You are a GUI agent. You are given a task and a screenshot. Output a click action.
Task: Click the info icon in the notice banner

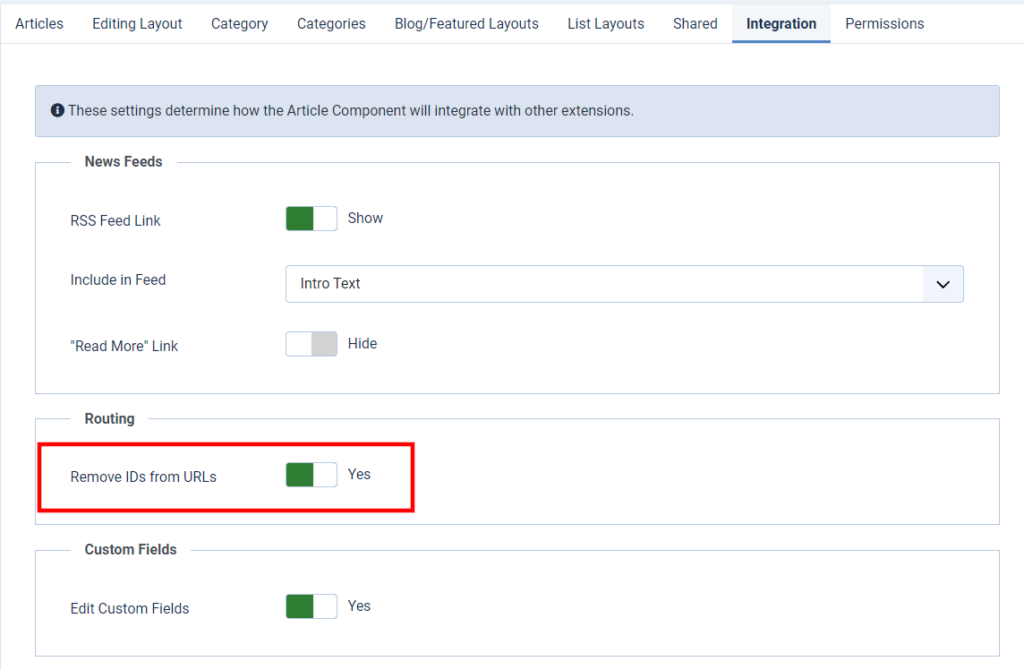point(57,110)
